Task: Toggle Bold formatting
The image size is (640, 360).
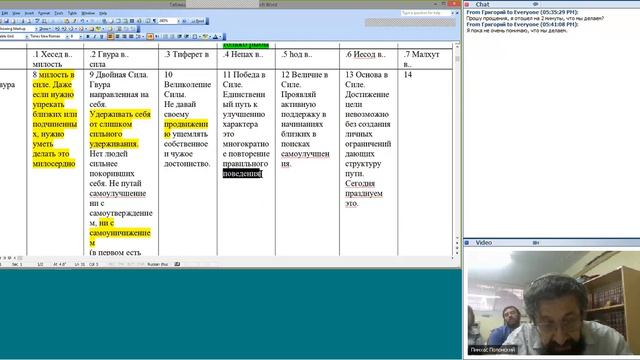Action: point(87,36)
